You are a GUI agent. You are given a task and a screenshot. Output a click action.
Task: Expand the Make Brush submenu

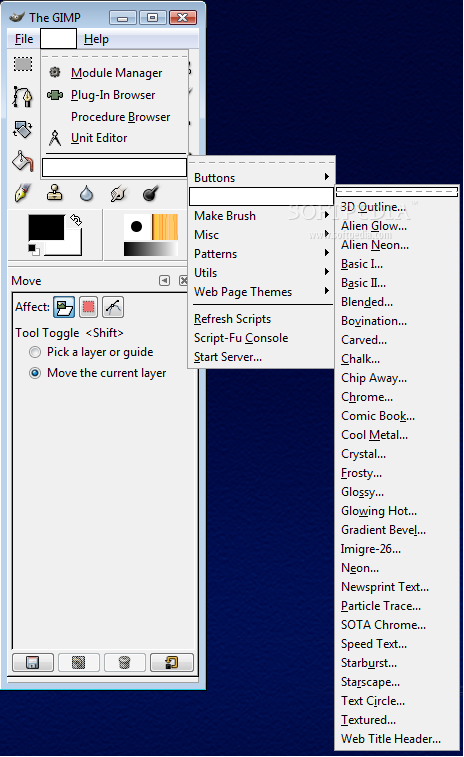click(261, 216)
